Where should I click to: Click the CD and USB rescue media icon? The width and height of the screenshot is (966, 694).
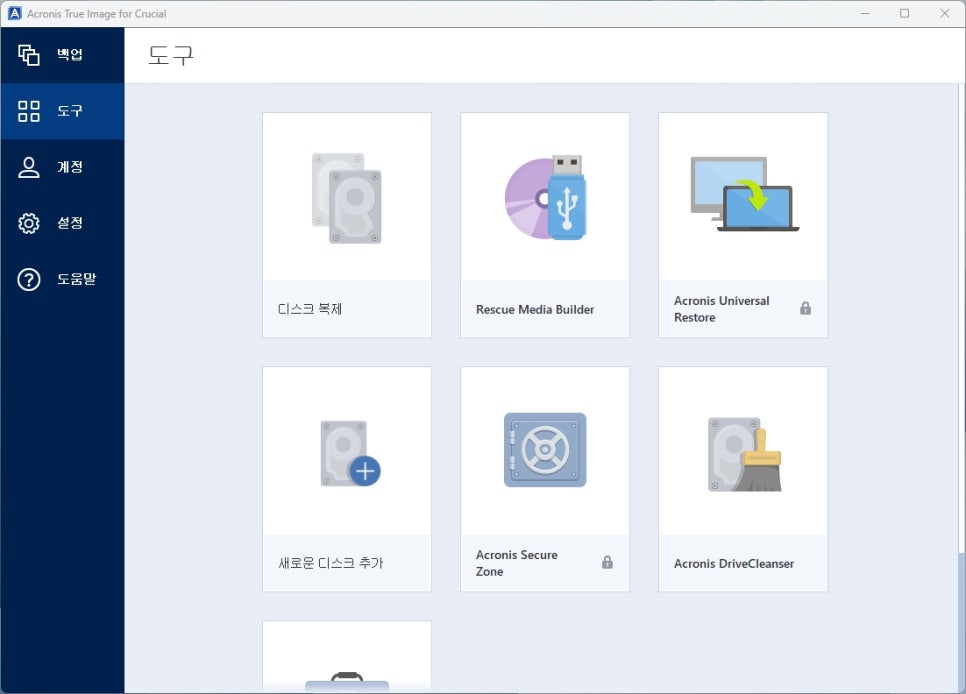[x=545, y=197]
